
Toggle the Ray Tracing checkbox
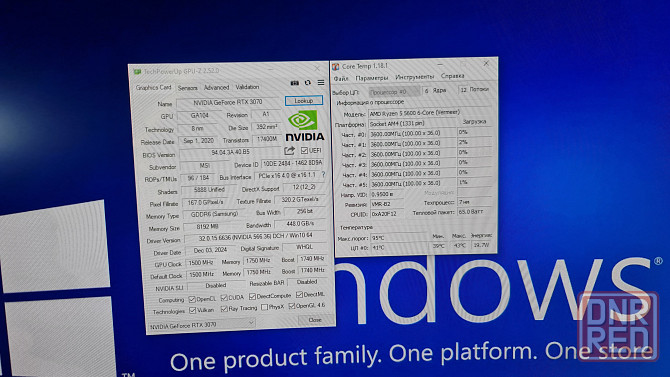(x=224, y=309)
